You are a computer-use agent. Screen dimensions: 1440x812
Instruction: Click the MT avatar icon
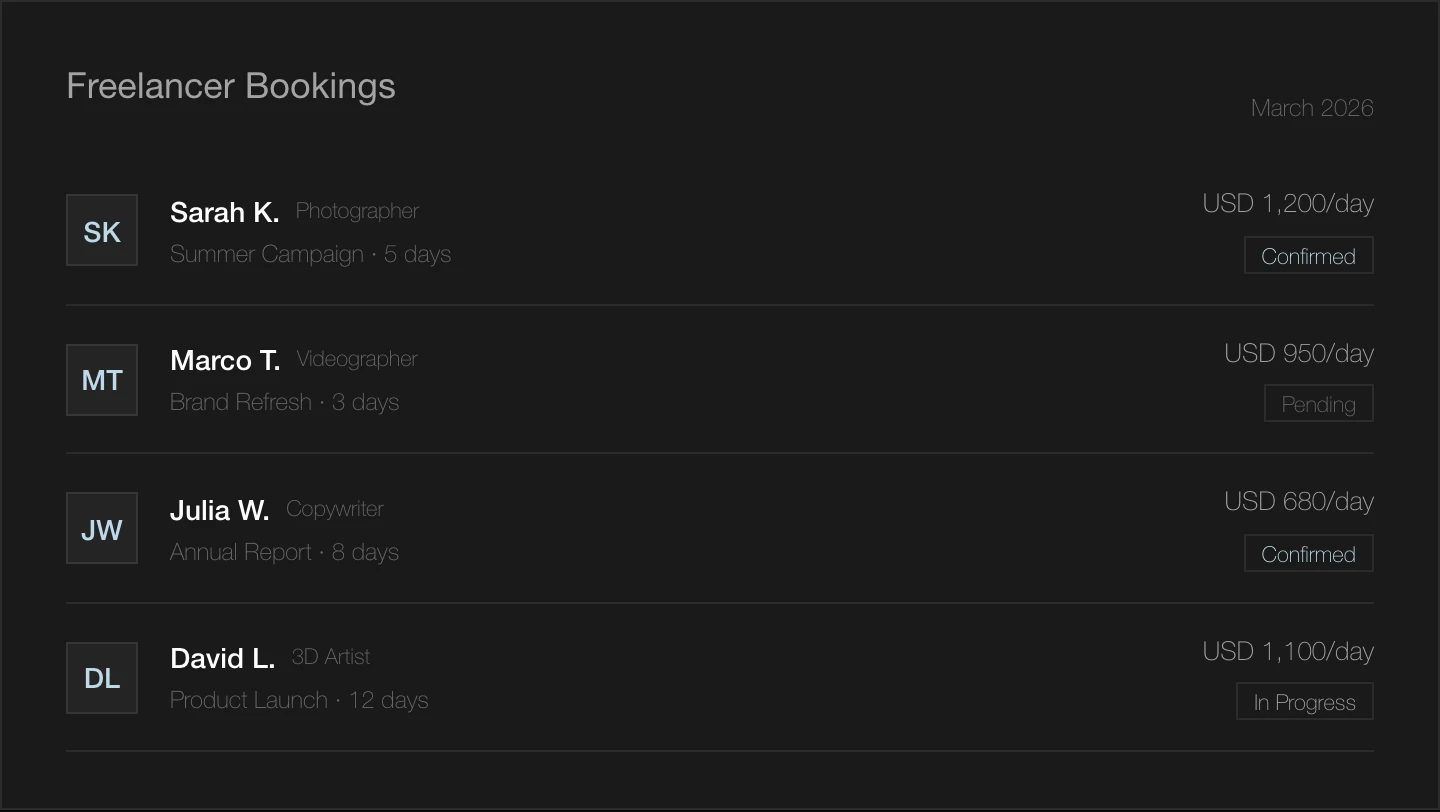[x=102, y=380]
